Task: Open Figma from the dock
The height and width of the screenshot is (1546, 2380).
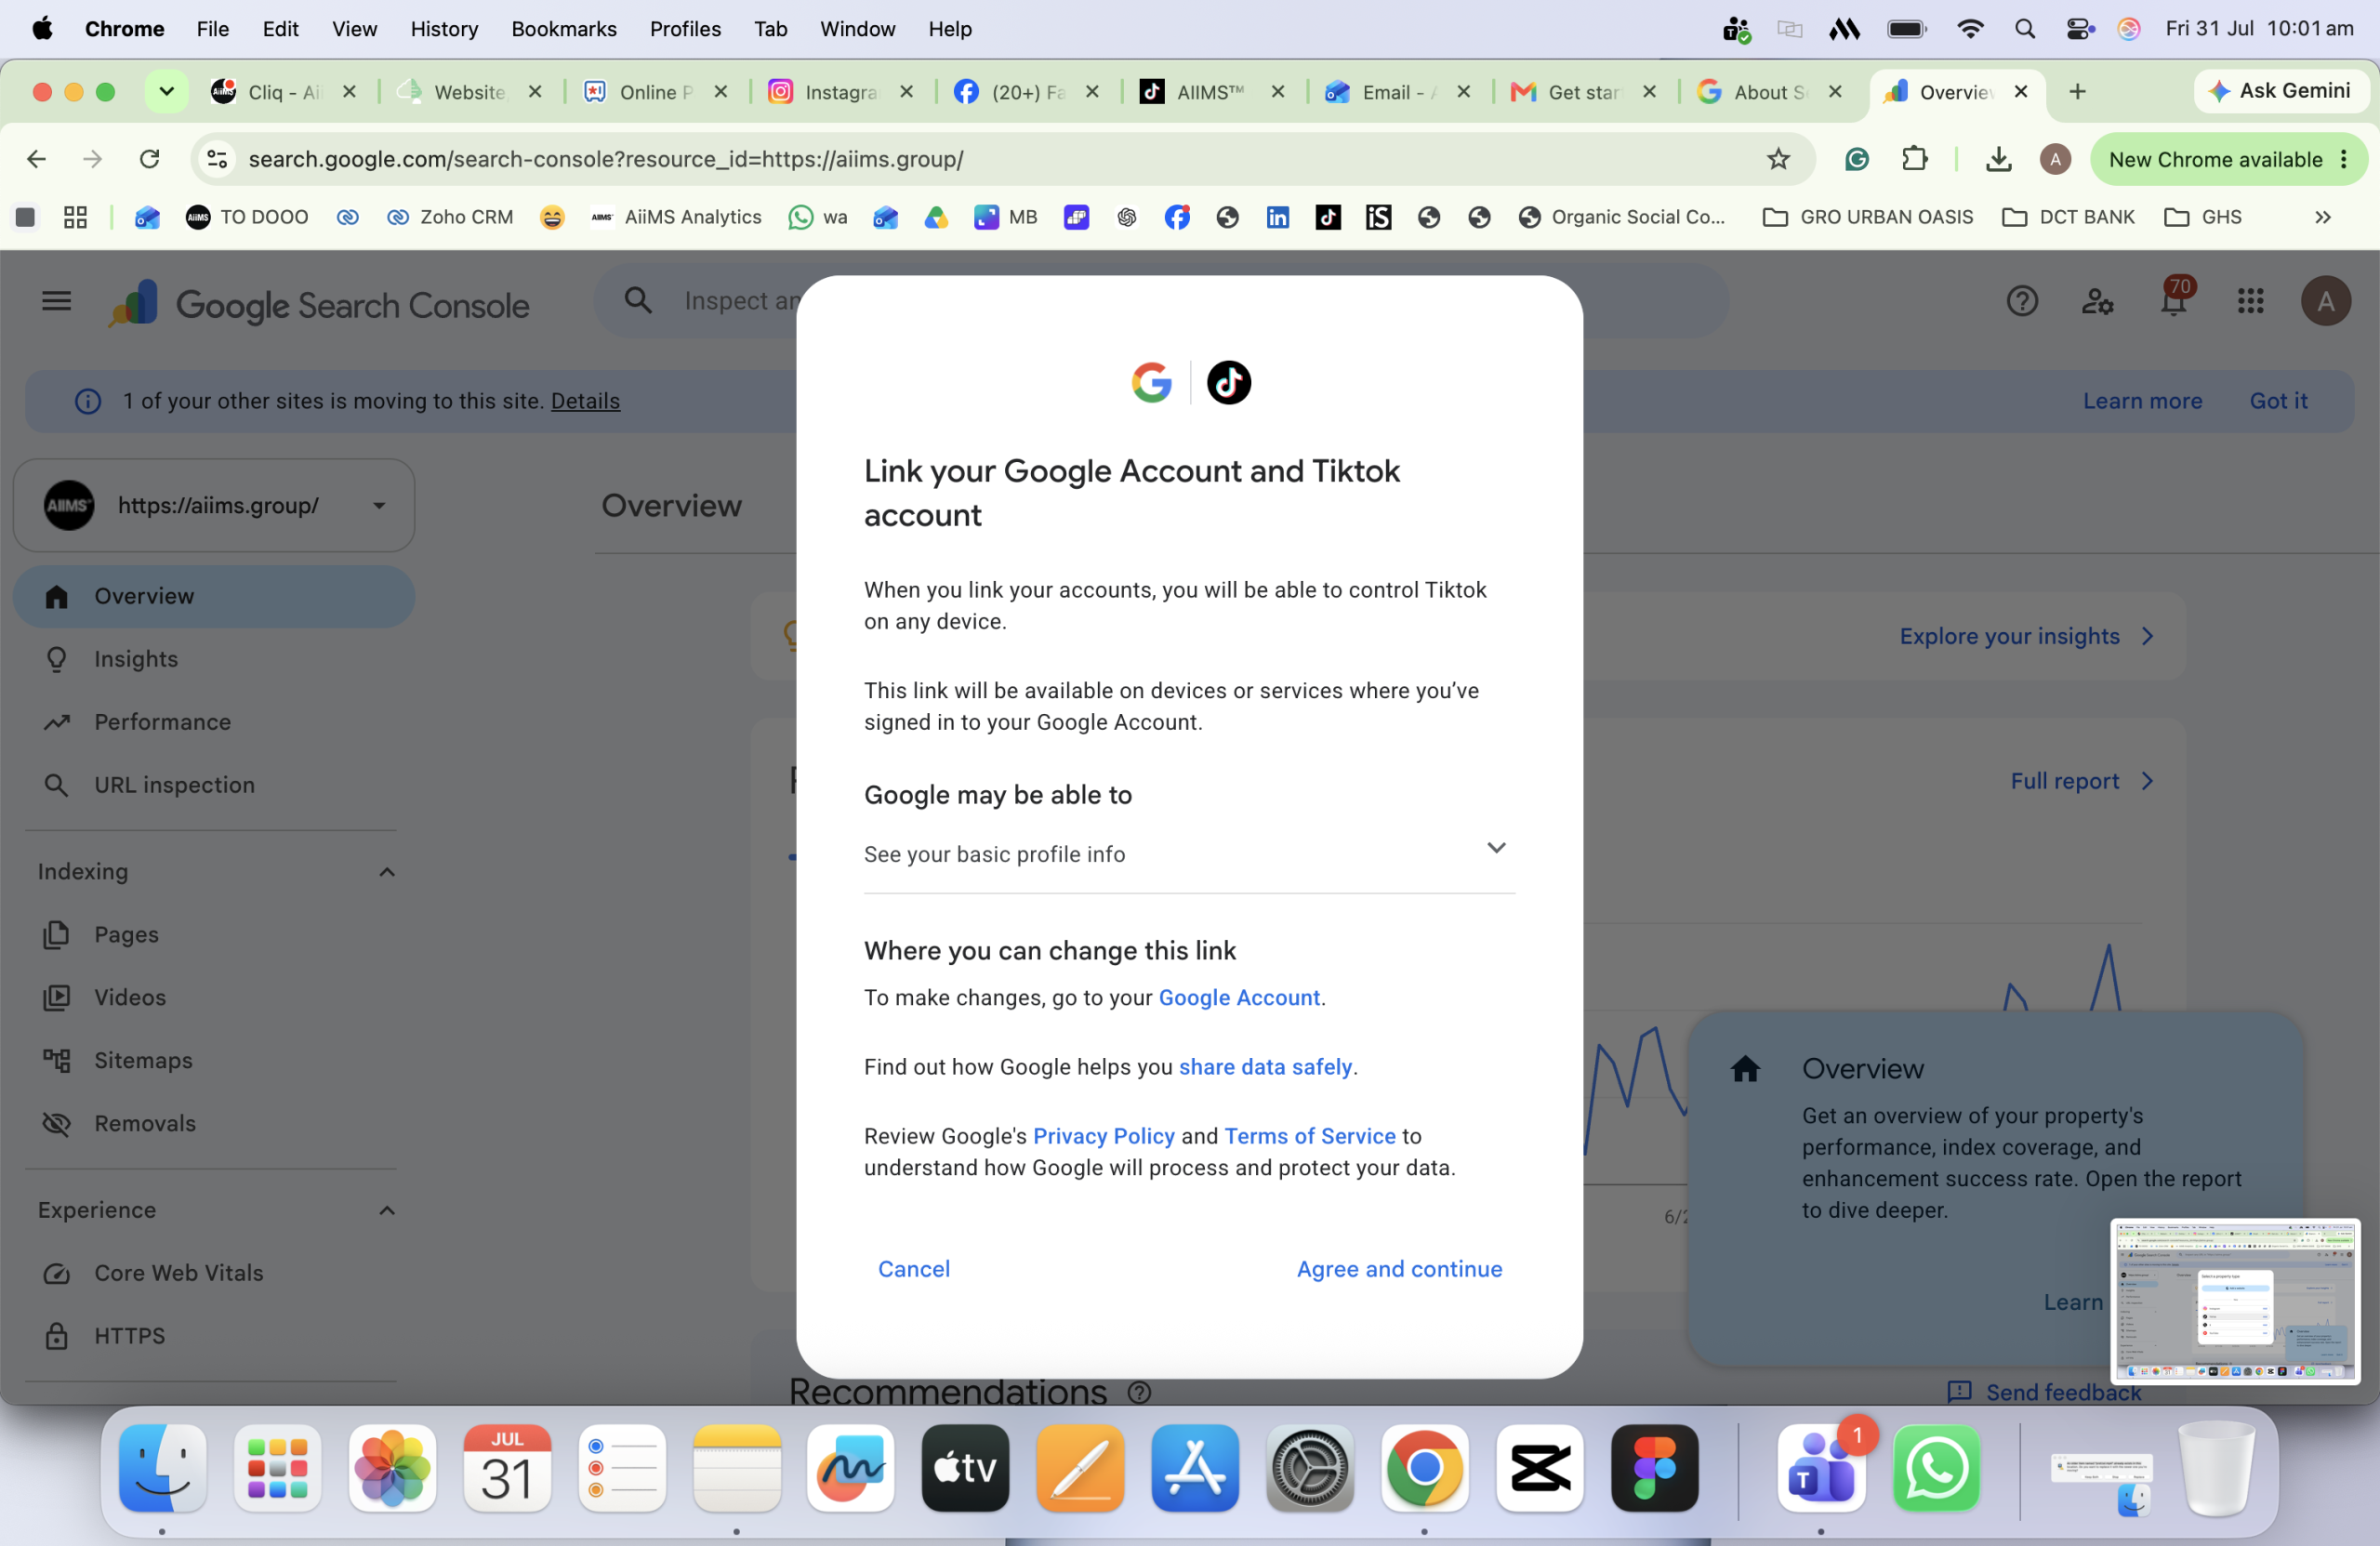Action: pyautogui.click(x=1654, y=1468)
